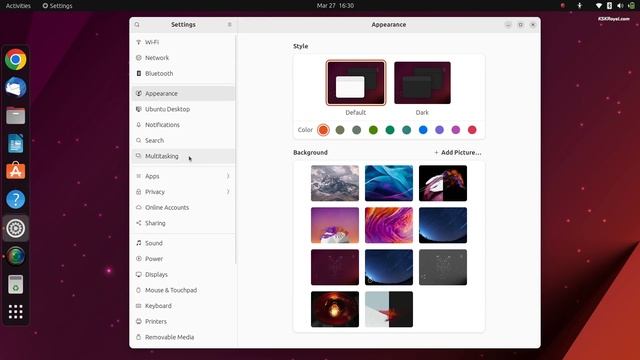This screenshot has width=640, height=360.
Task: Open Sharing settings
Action: [x=183, y=223]
